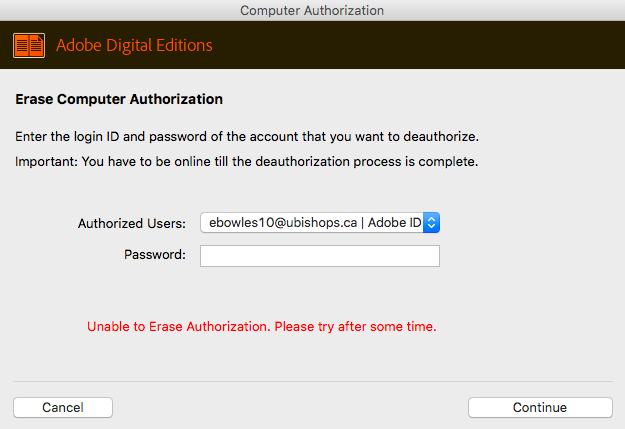This screenshot has width=625, height=429.
Task: Click the dark brown header banner area
Action: point(399,45)
